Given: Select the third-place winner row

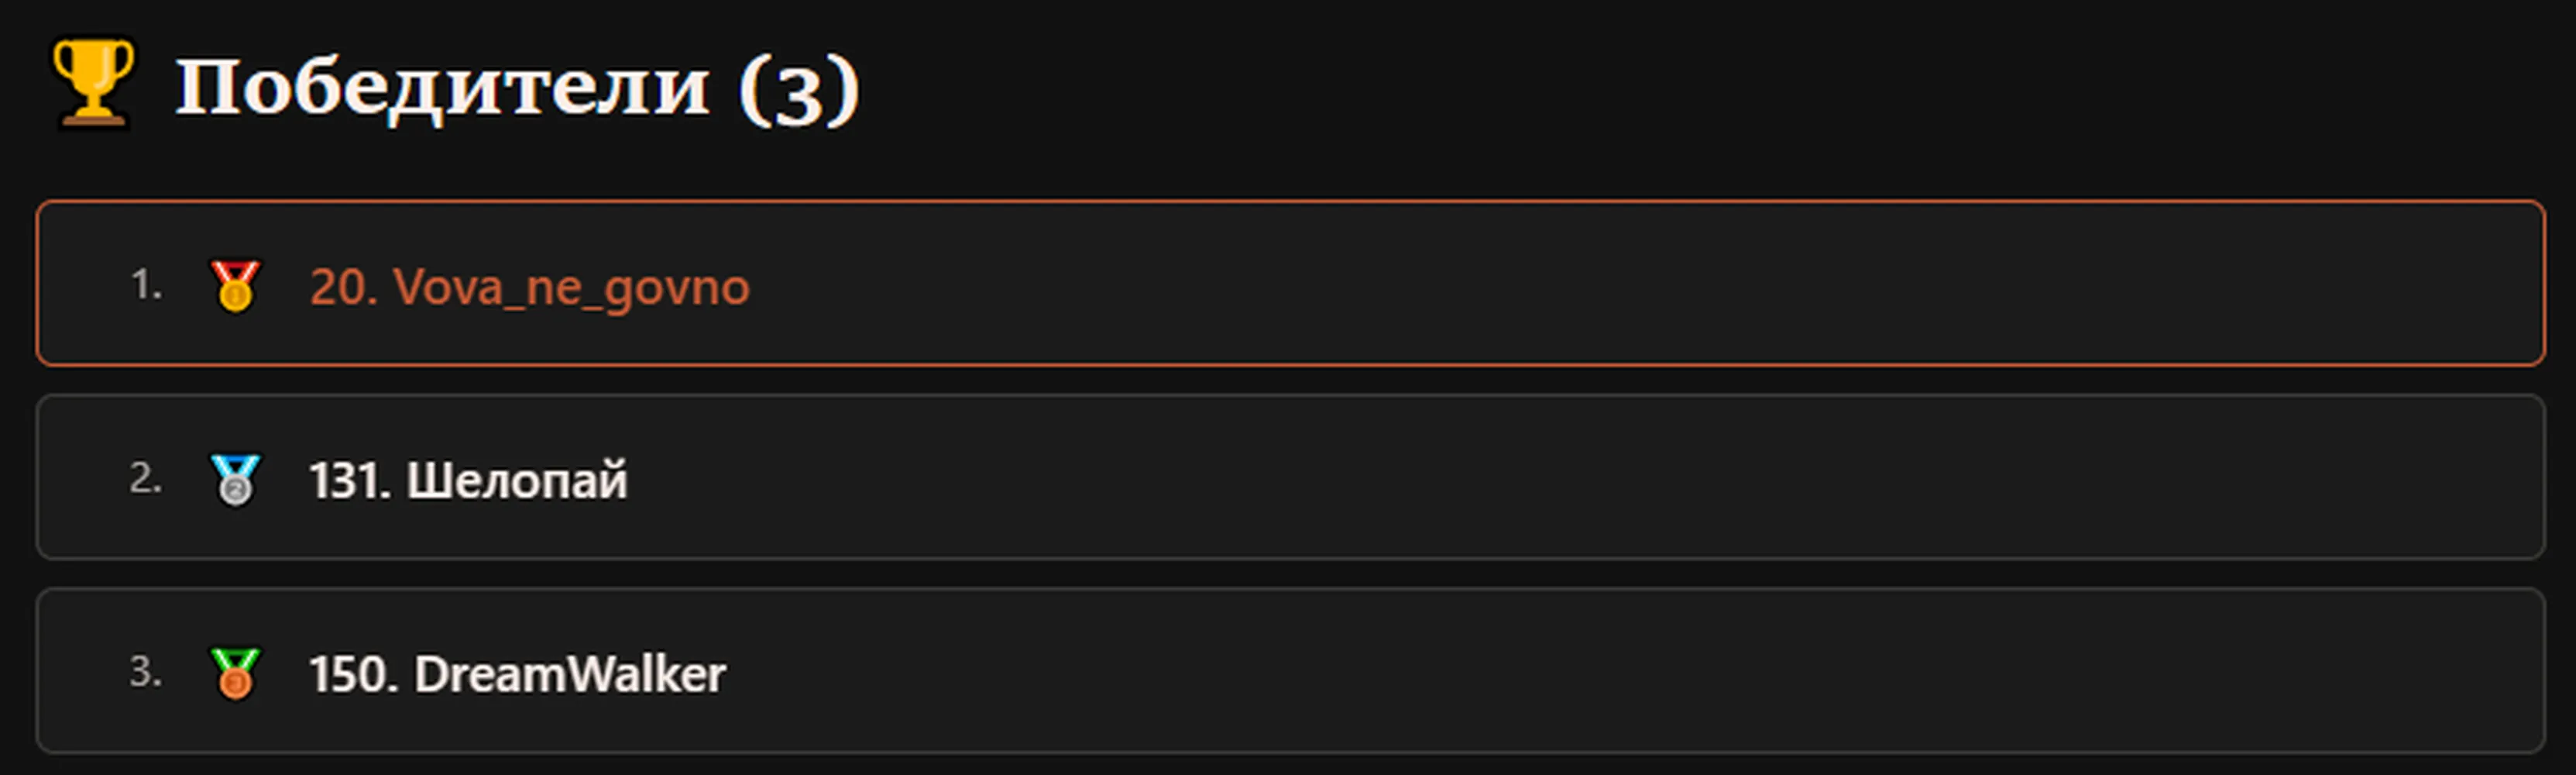Looking at the screenshot, I should coord(1290,671).
